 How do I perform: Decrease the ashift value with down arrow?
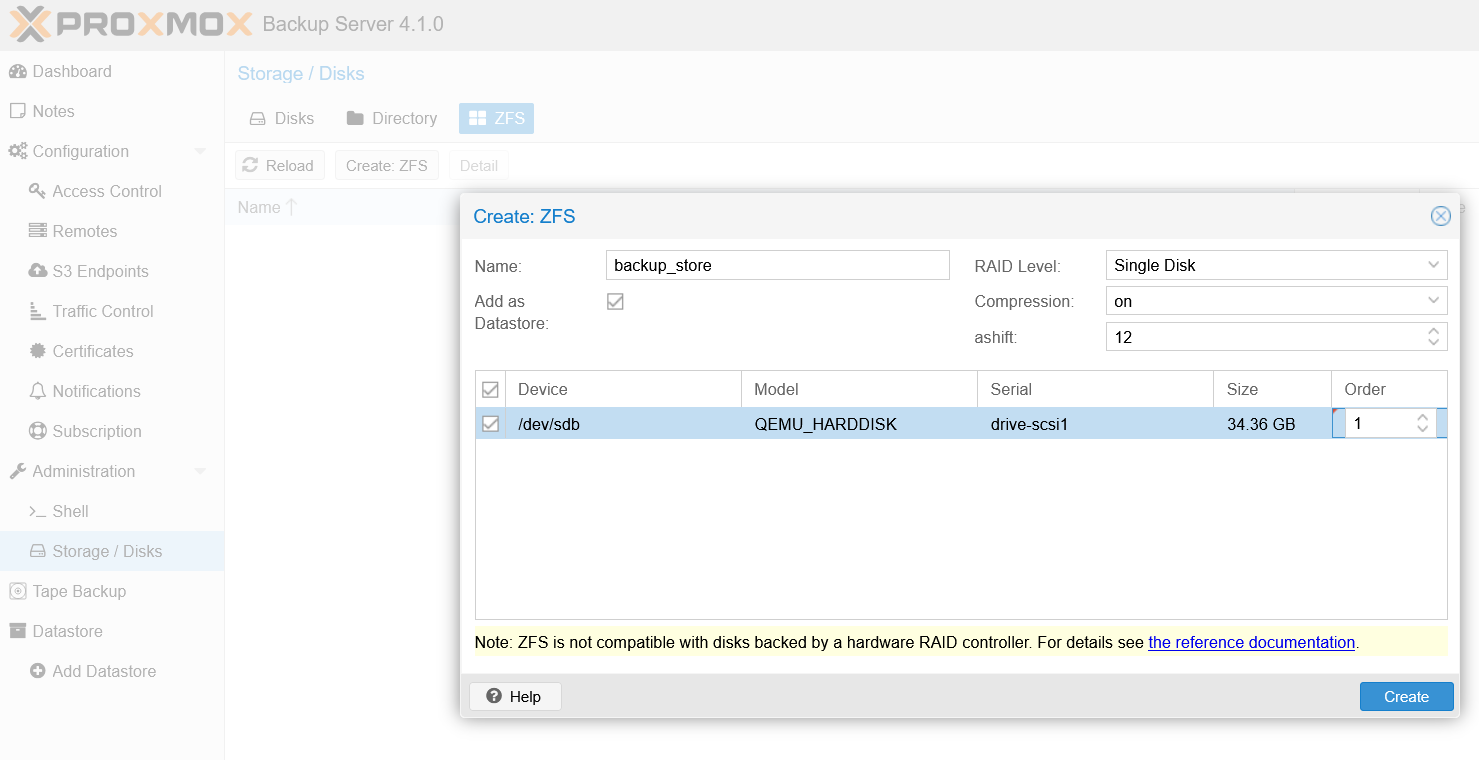1433,343
